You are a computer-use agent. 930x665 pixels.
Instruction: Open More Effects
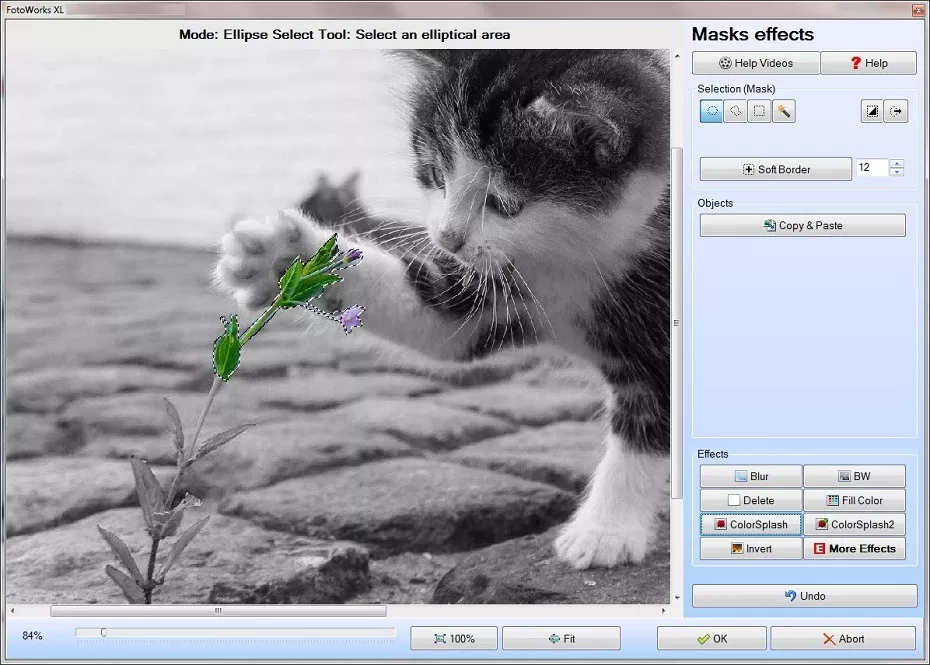(x=854, y=549)
